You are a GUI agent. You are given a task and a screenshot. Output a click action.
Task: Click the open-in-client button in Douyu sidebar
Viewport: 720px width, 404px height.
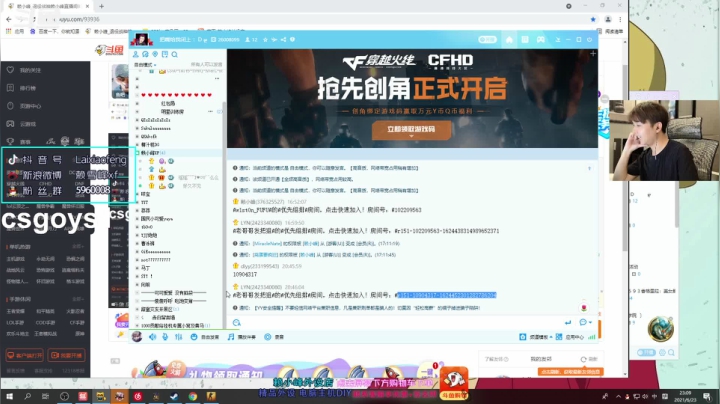[24, 355]
